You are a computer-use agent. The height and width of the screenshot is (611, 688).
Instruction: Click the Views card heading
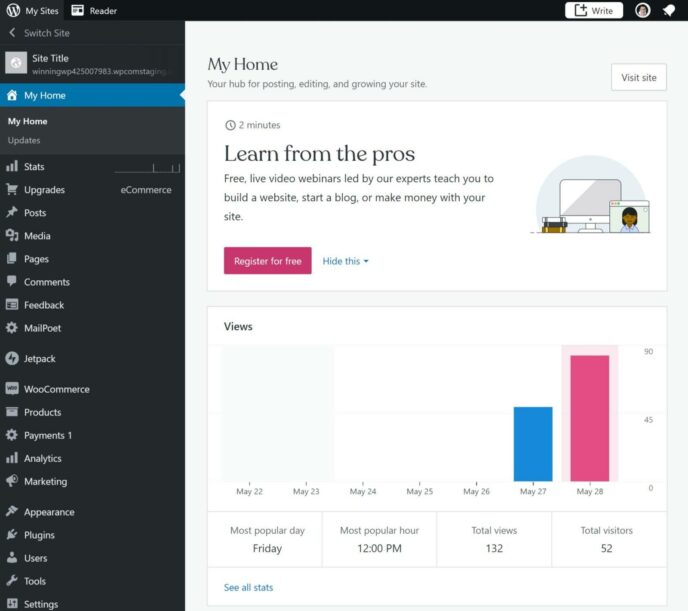pyautogui.click(x=238, y=327)
